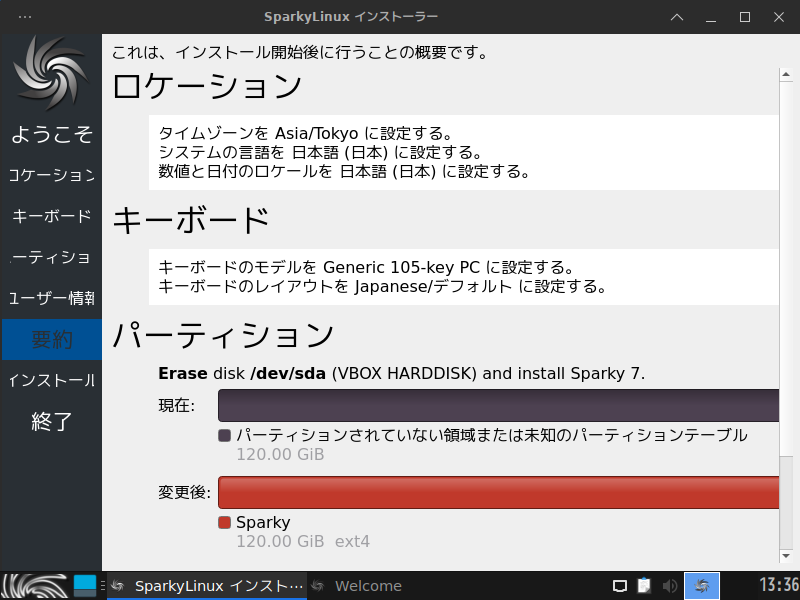Click the 変更後: label
Viewport: 800px width, 600px height.
pyautogui.click(x=184, y=492)
